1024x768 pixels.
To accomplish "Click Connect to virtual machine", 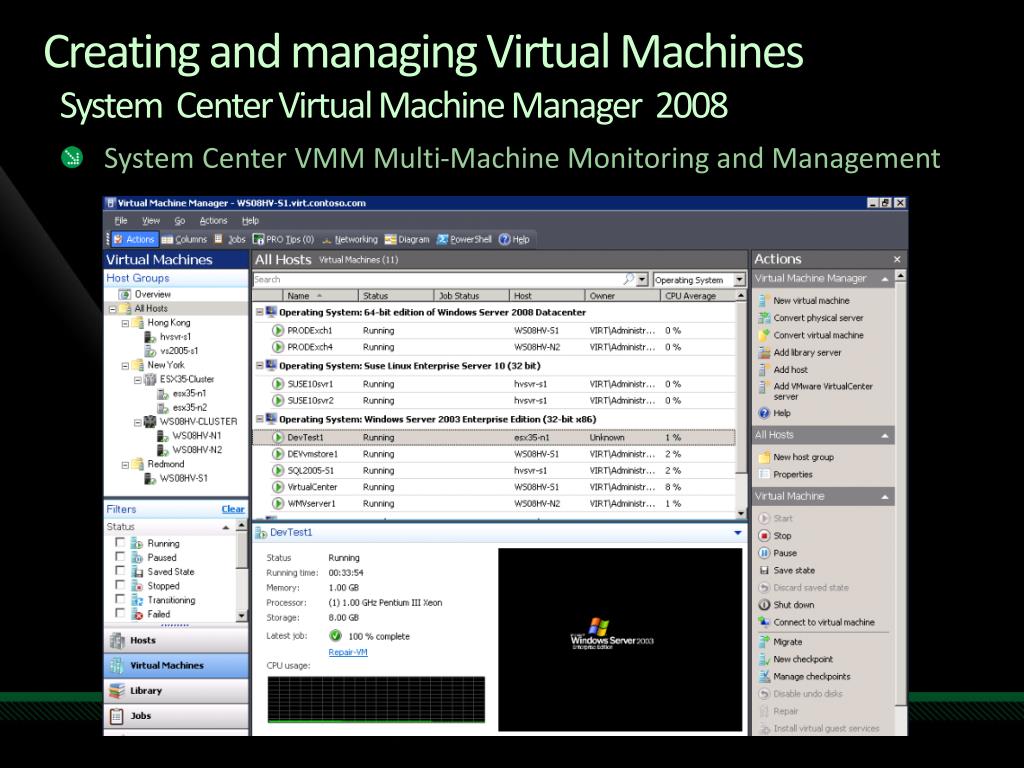I will coord(816,622).
